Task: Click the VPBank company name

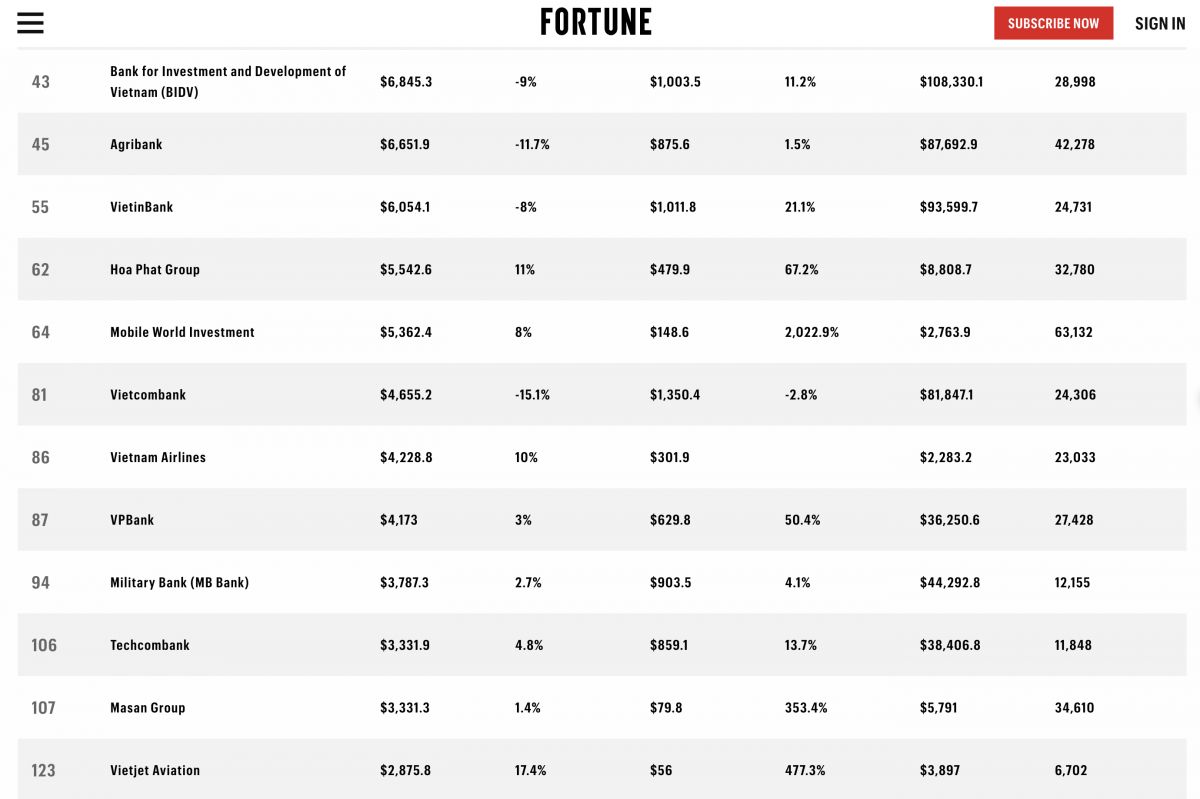Action: pyautogui.click(x=132, y=520)
